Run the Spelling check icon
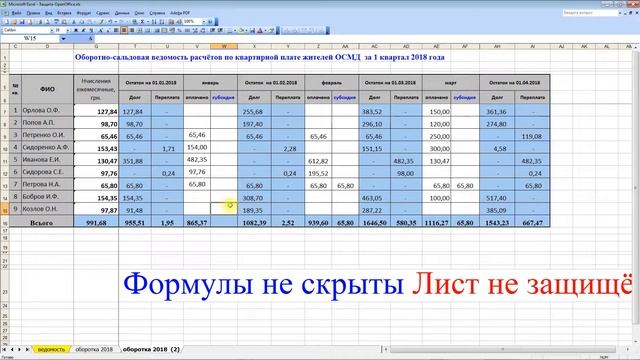This screenshot has height=360, width=640. click(56, 22)
